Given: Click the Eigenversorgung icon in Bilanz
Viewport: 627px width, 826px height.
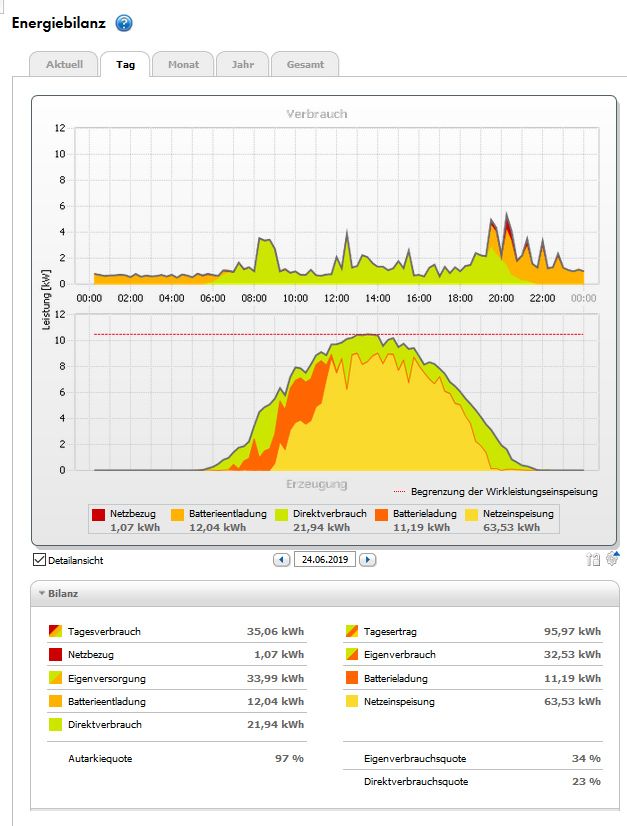Looking at the screenshot, I should (x=55, y=678).
